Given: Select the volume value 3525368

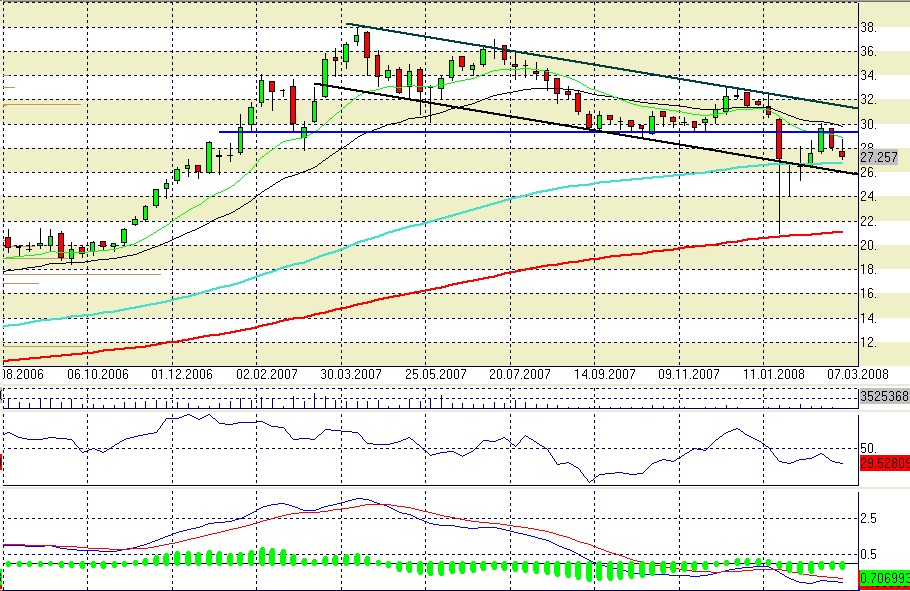Looking at the screenshot, I should 884,397.
